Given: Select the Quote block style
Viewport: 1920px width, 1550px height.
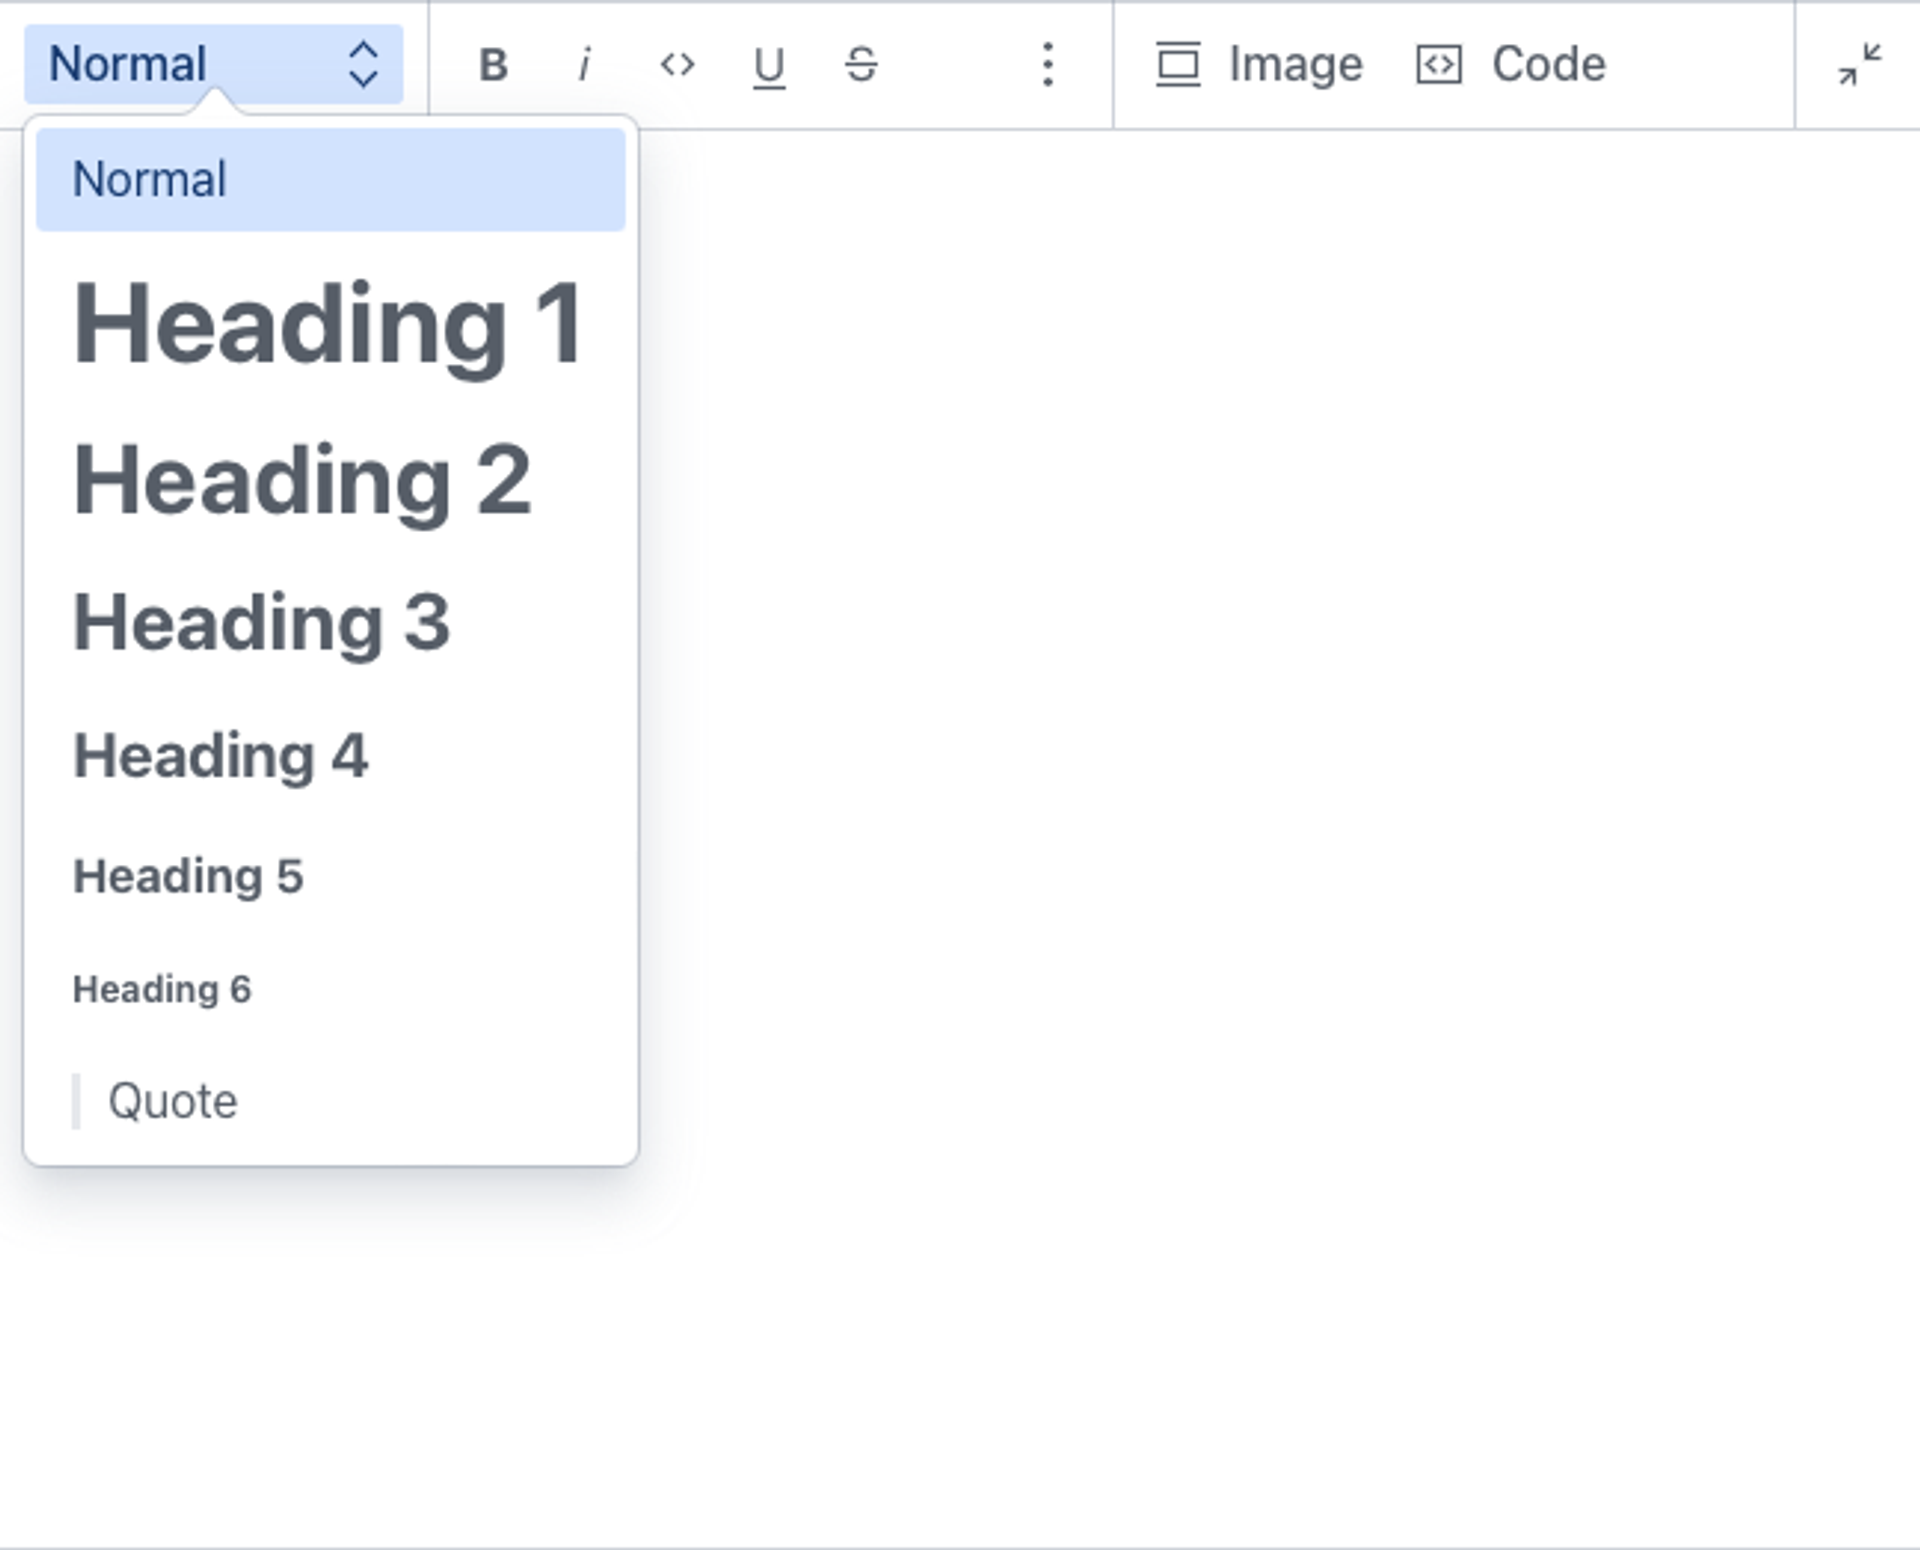Looking at the screenshot, I should coord(172,1101).
